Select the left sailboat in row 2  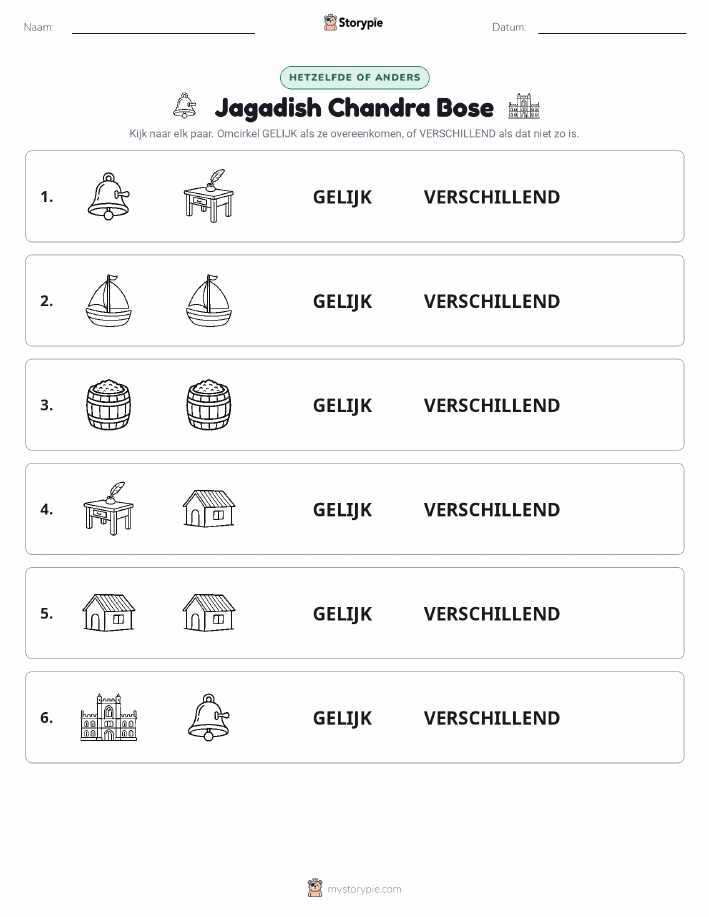pos(109,301)
